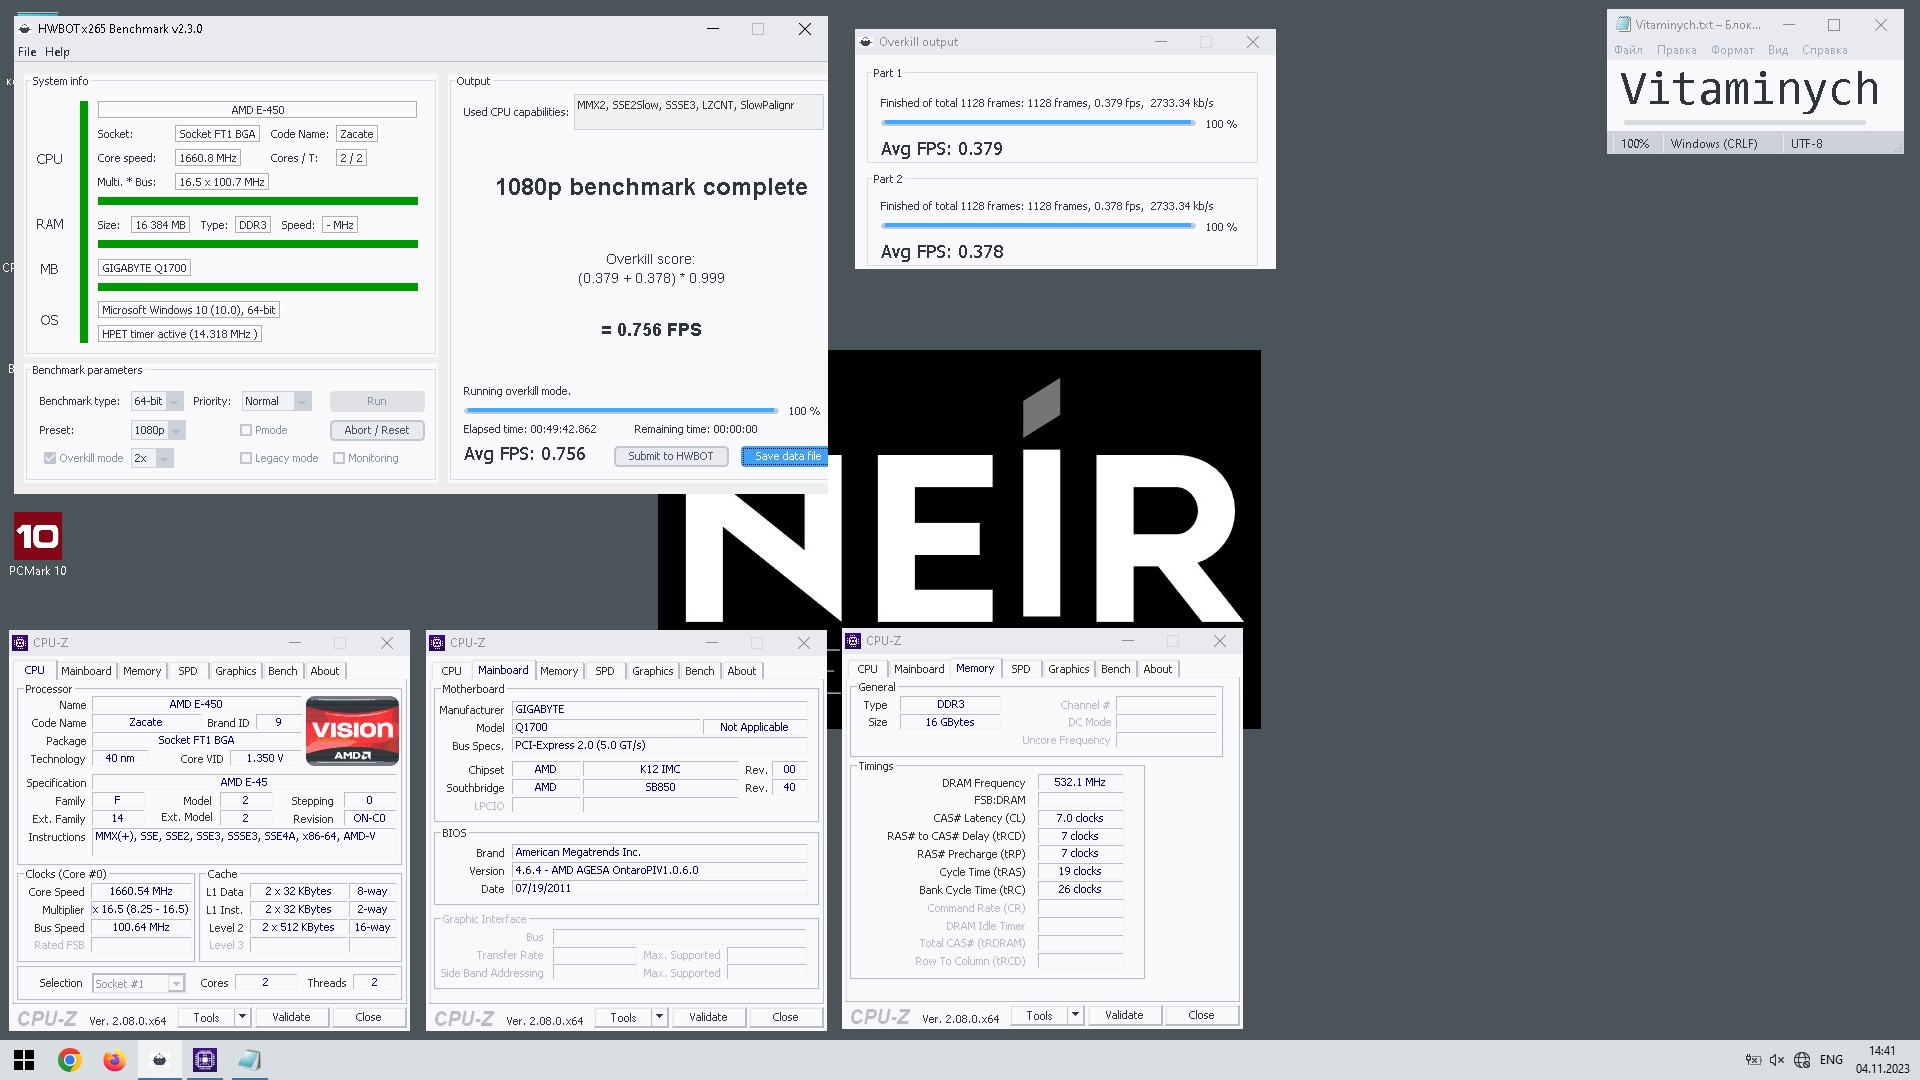Viewport: 1920px width, 1080px height.
Task: Open the PCMark 10 desktop shortcut
Action: pos(38,545)
